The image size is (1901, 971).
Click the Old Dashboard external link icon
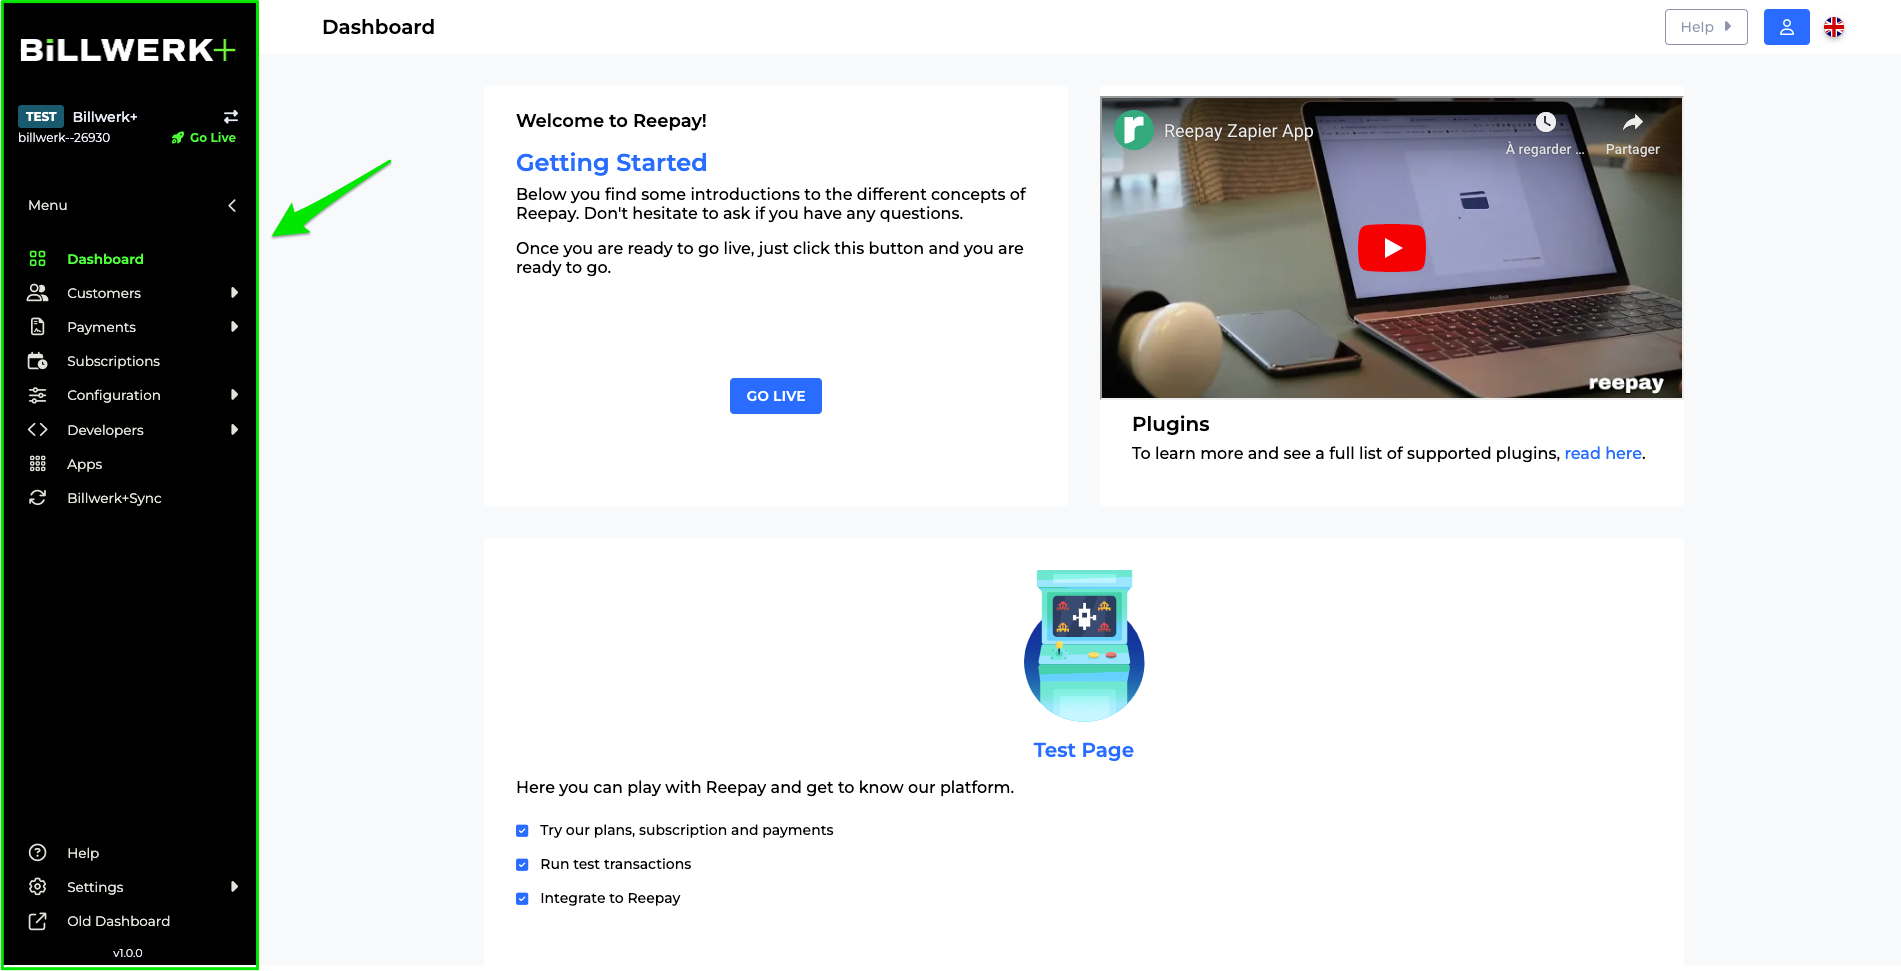point(38,921)
